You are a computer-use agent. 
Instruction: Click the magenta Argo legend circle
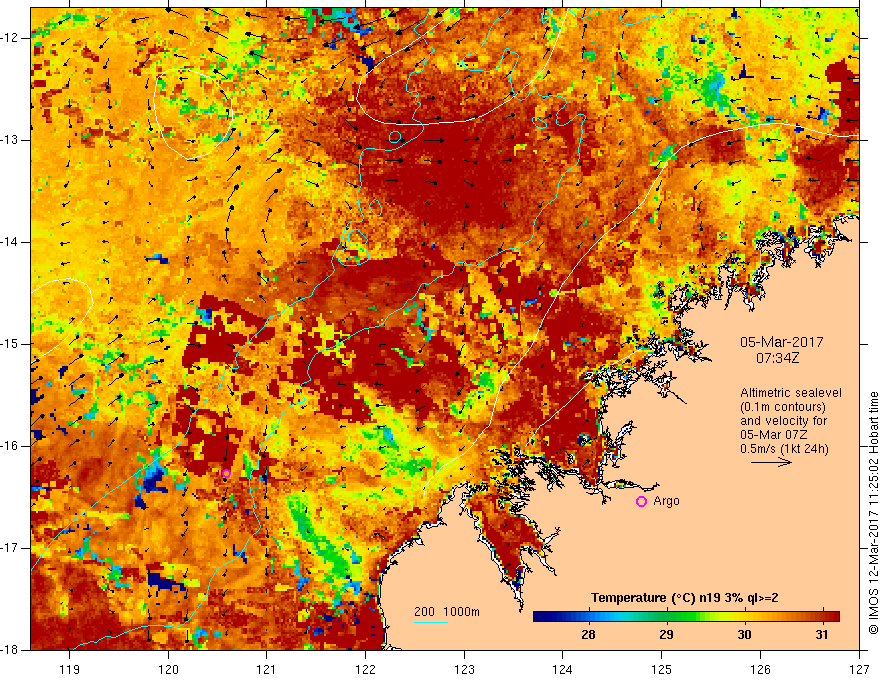pos(641,502)
